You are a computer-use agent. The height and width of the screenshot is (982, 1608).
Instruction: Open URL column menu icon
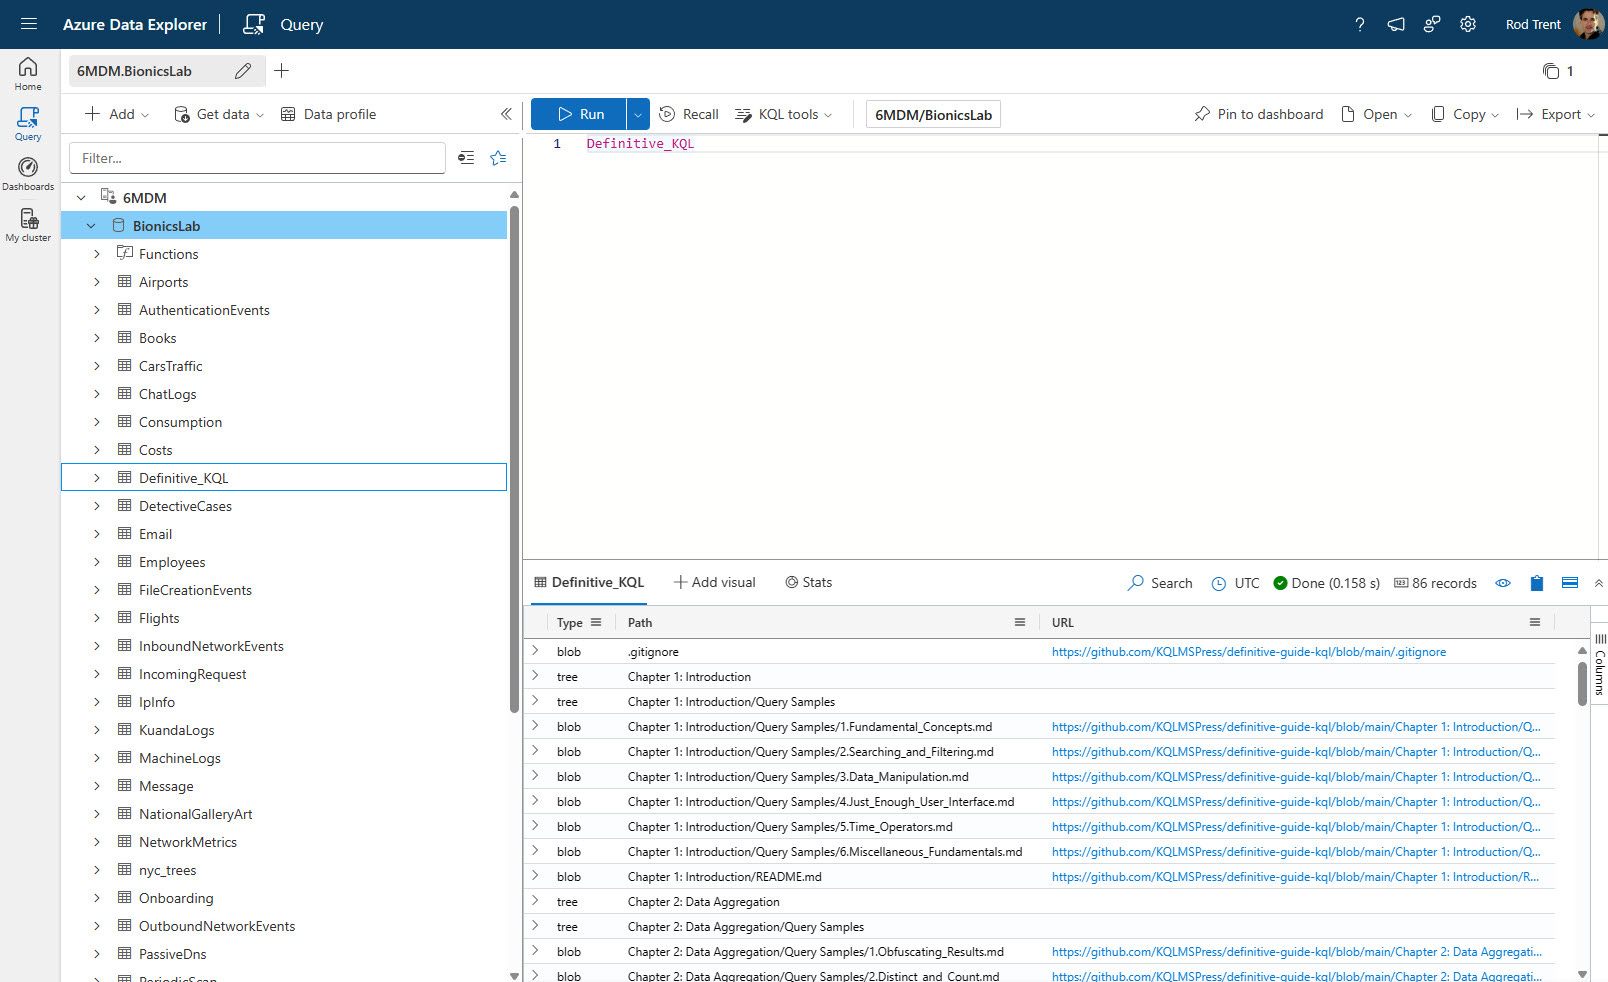tap(1535, 622)
